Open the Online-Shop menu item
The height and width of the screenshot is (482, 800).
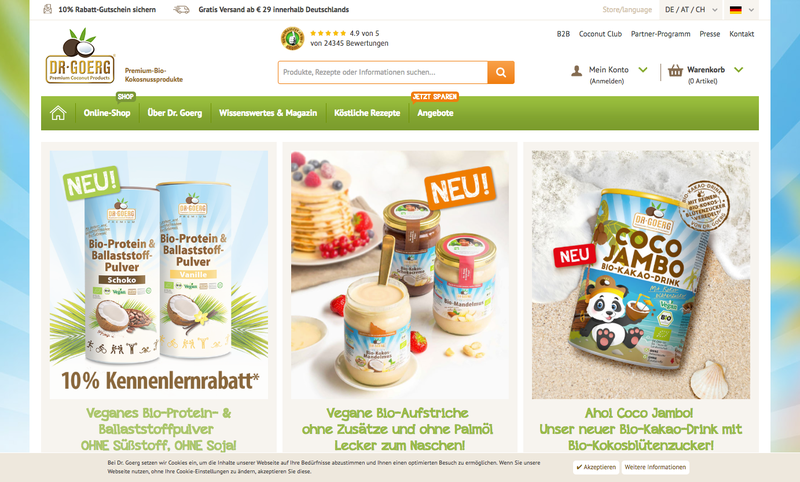(x=107, y=113)
